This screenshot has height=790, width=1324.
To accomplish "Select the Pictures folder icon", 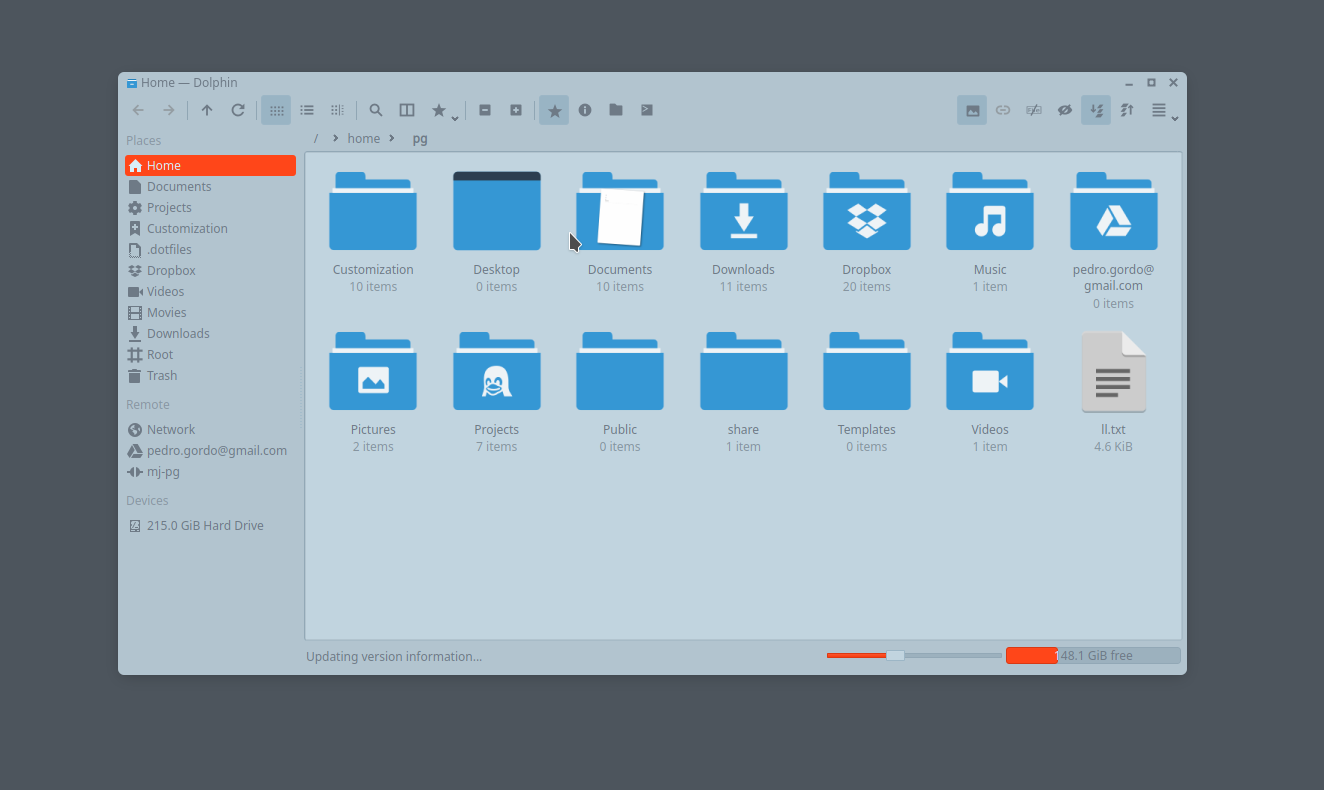I will tap(373, 371).
